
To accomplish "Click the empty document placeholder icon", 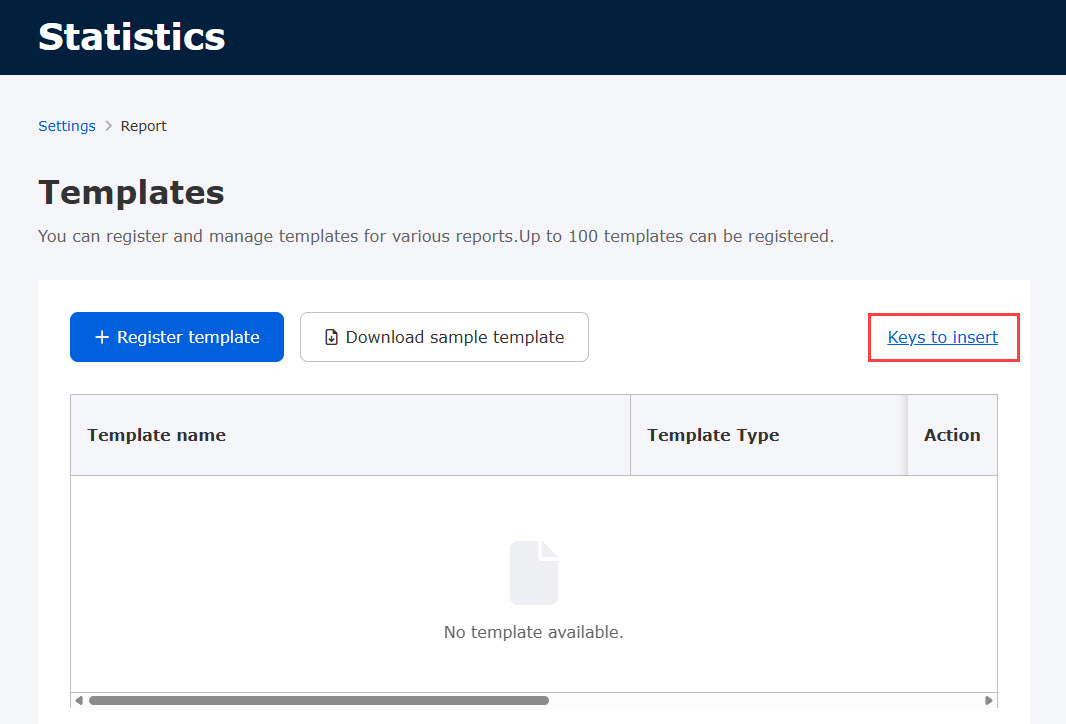I will [534, 573].
